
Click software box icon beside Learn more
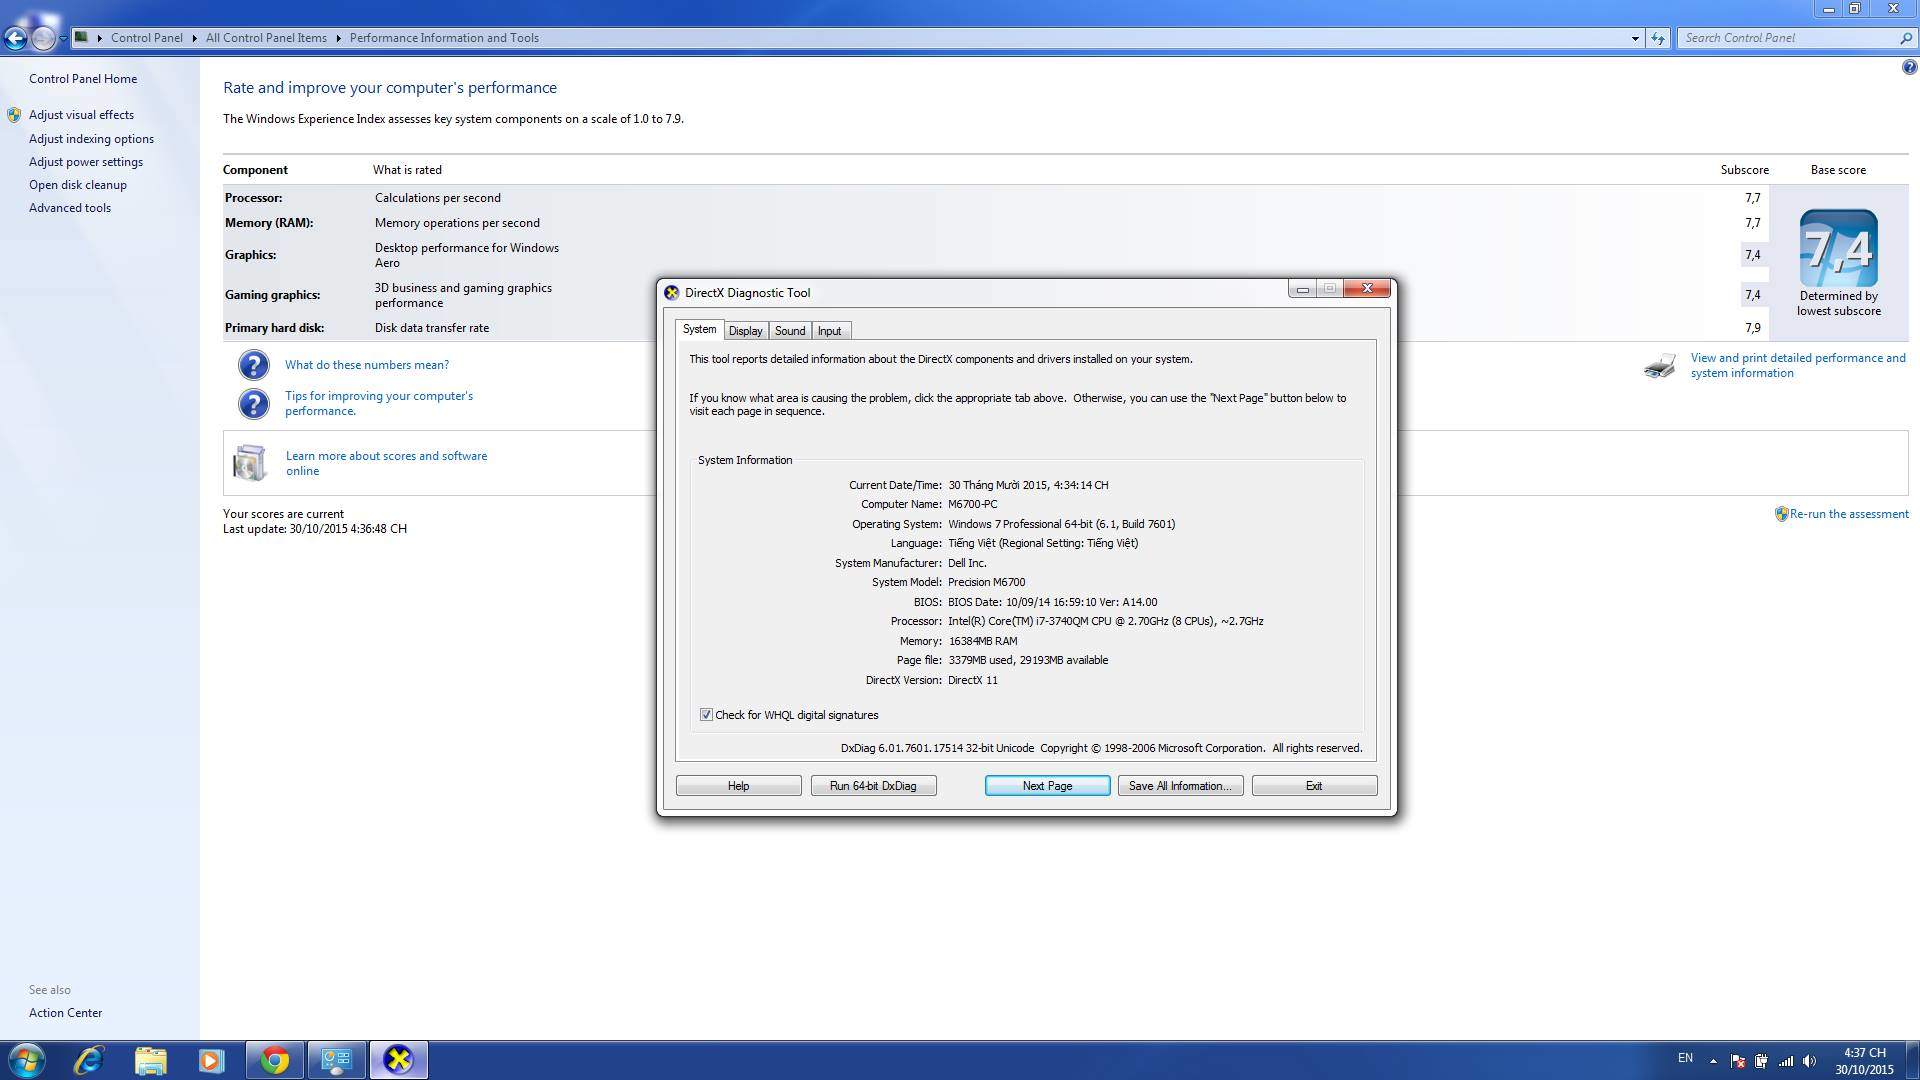250,463
